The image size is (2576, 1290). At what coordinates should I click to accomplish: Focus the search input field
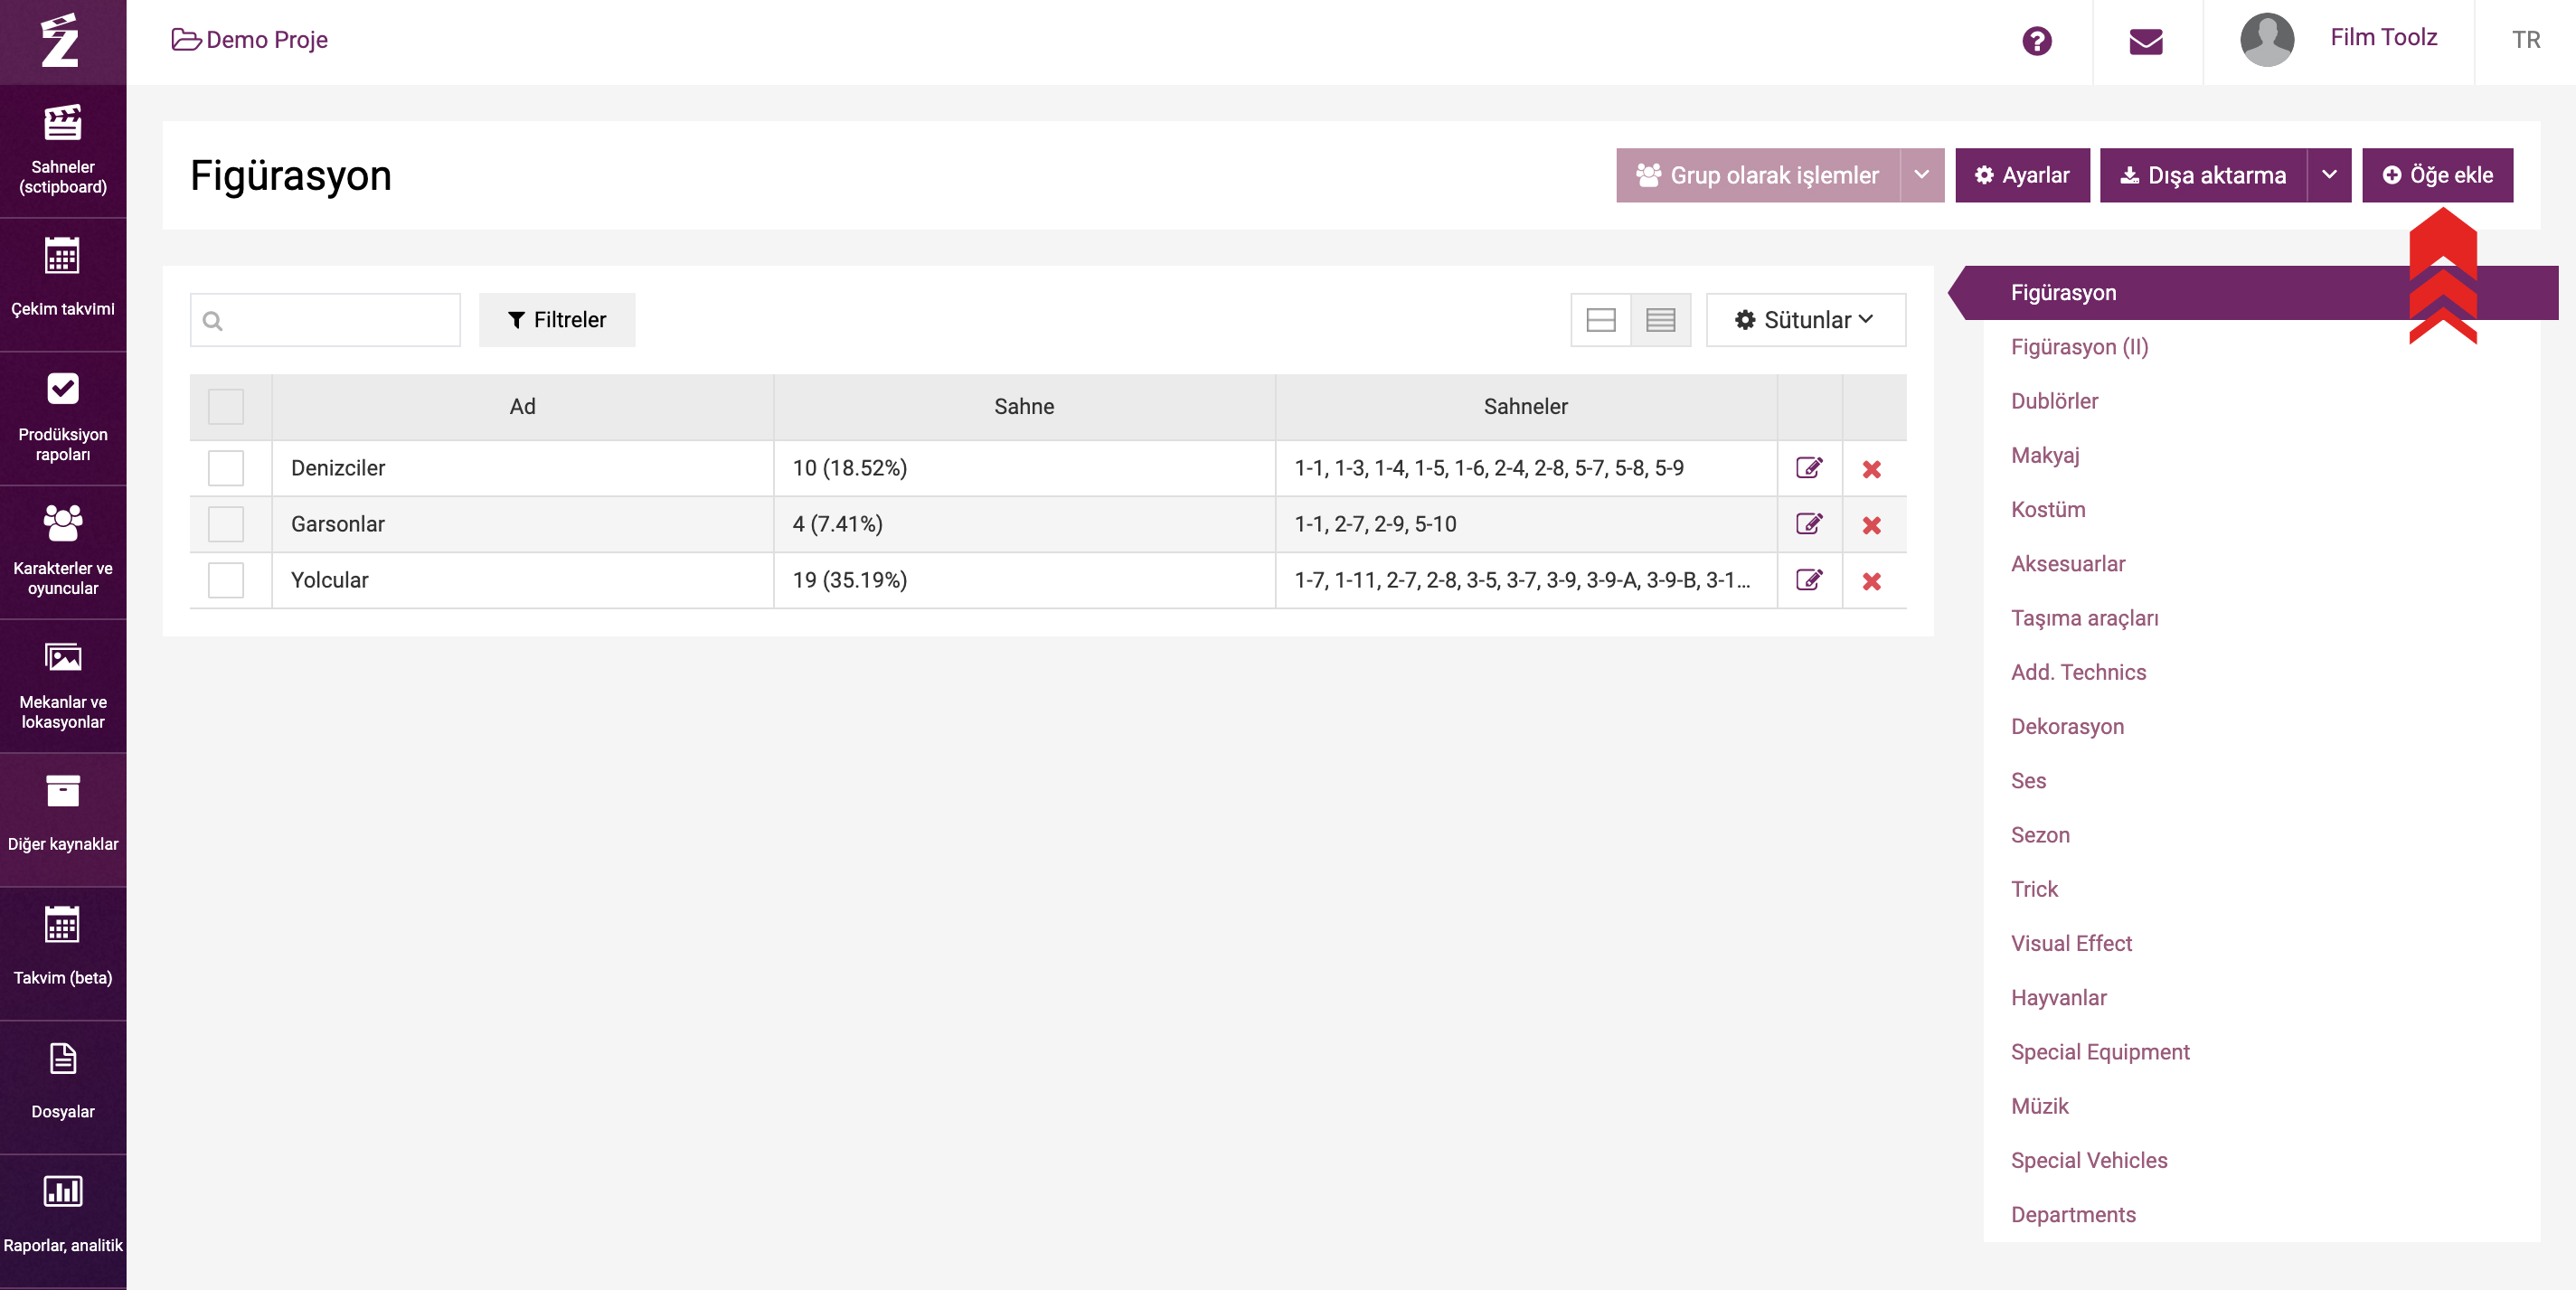pos(325,320)
